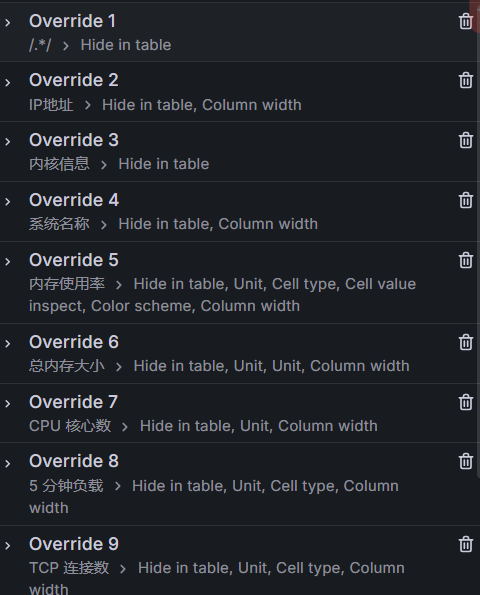Click the IP地址 field matcher text
This screenshot has width=480, height=595.
pos(51,105)
